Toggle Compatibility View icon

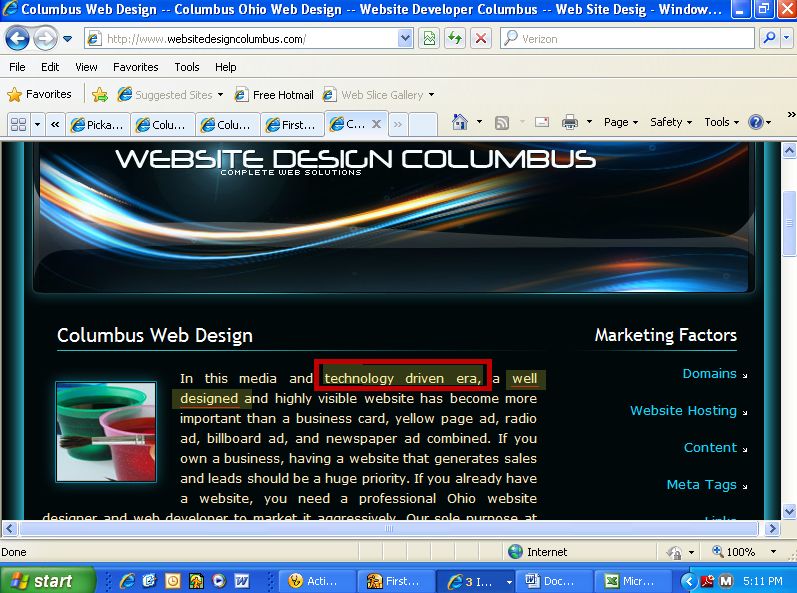tap(430, 39)
